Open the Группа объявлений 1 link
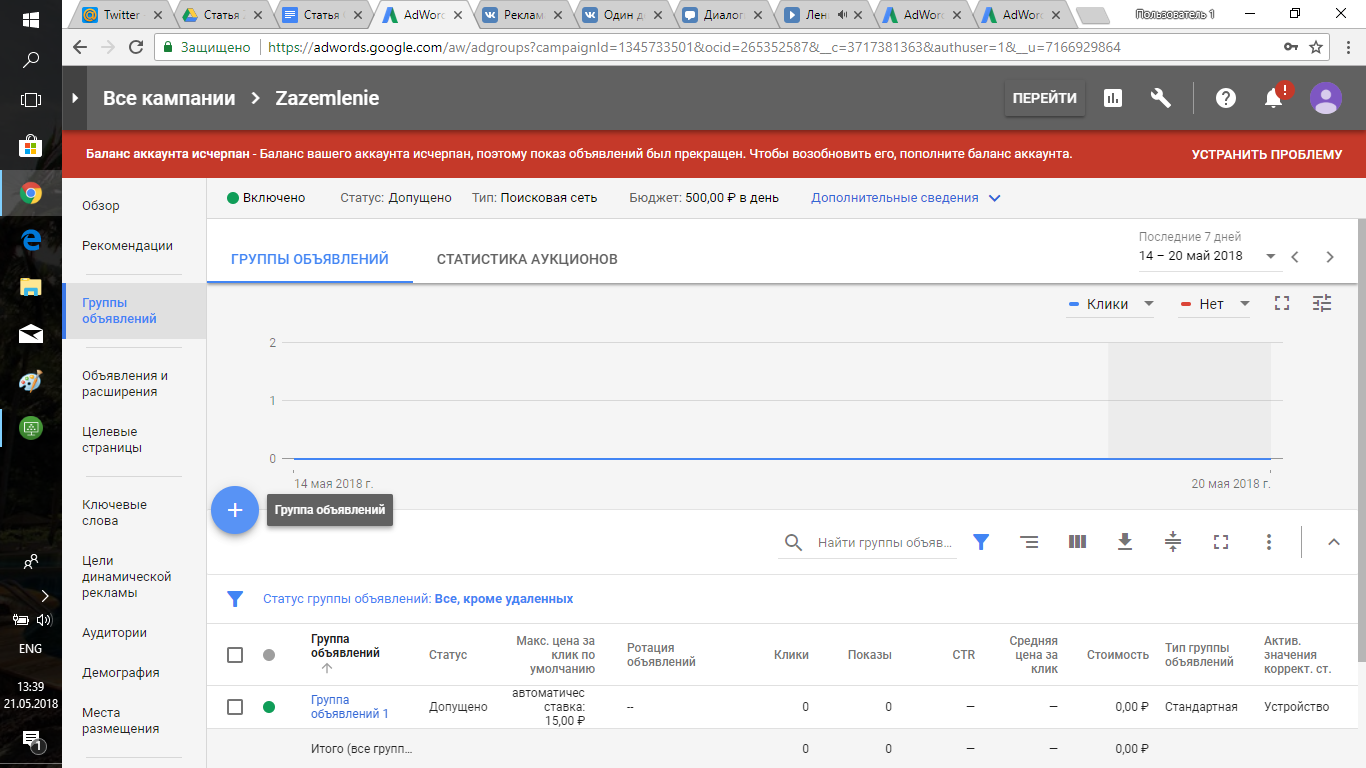This screenshot has width=1366, height=768. 349,706
